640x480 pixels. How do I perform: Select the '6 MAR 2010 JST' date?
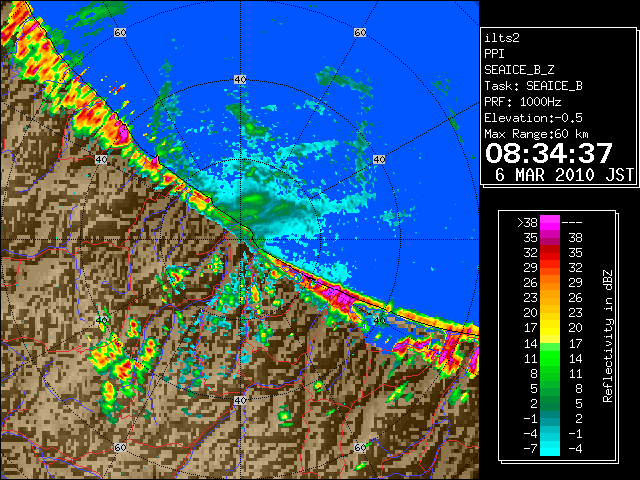[x=564, y=175]
